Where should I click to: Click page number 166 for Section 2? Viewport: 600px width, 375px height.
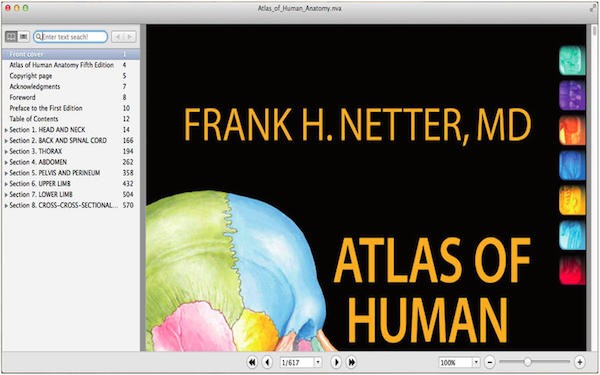128,140
